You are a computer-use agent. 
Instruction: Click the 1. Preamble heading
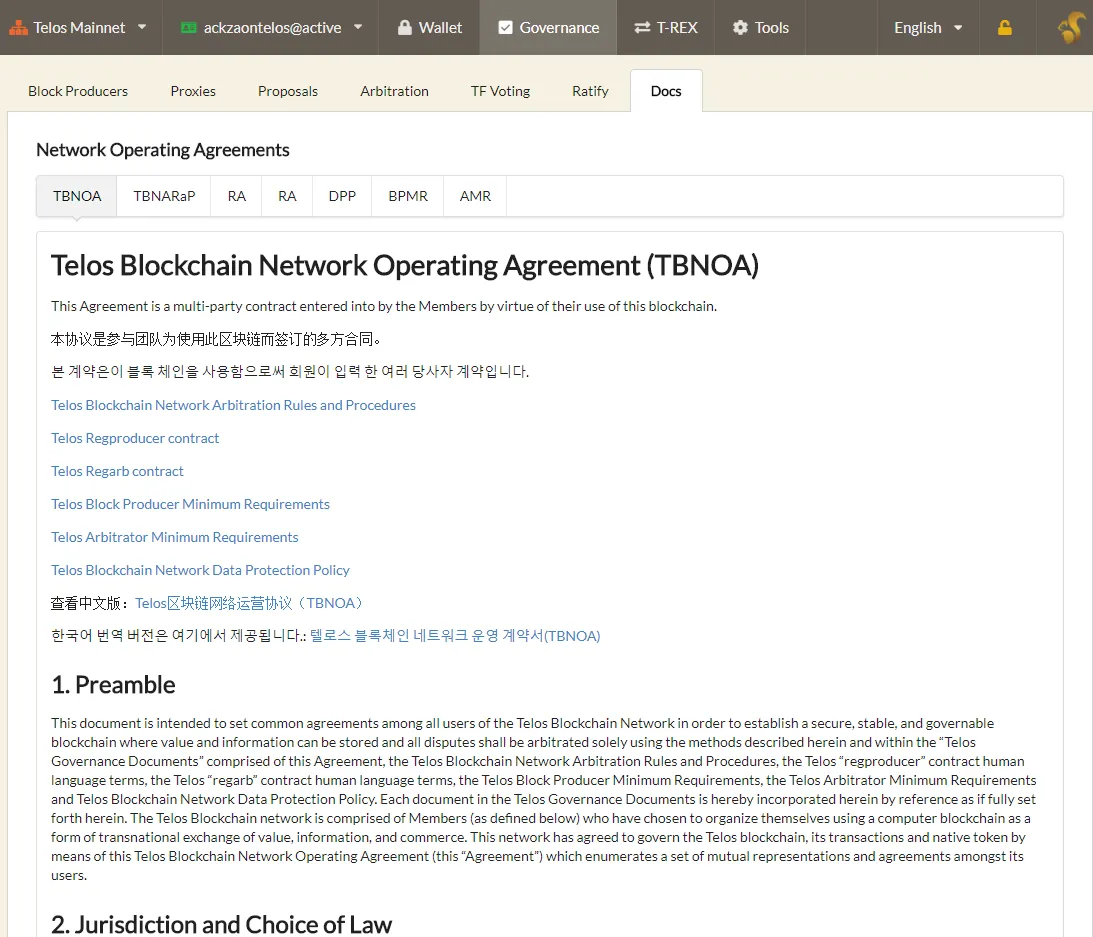(x=113, y=685)
